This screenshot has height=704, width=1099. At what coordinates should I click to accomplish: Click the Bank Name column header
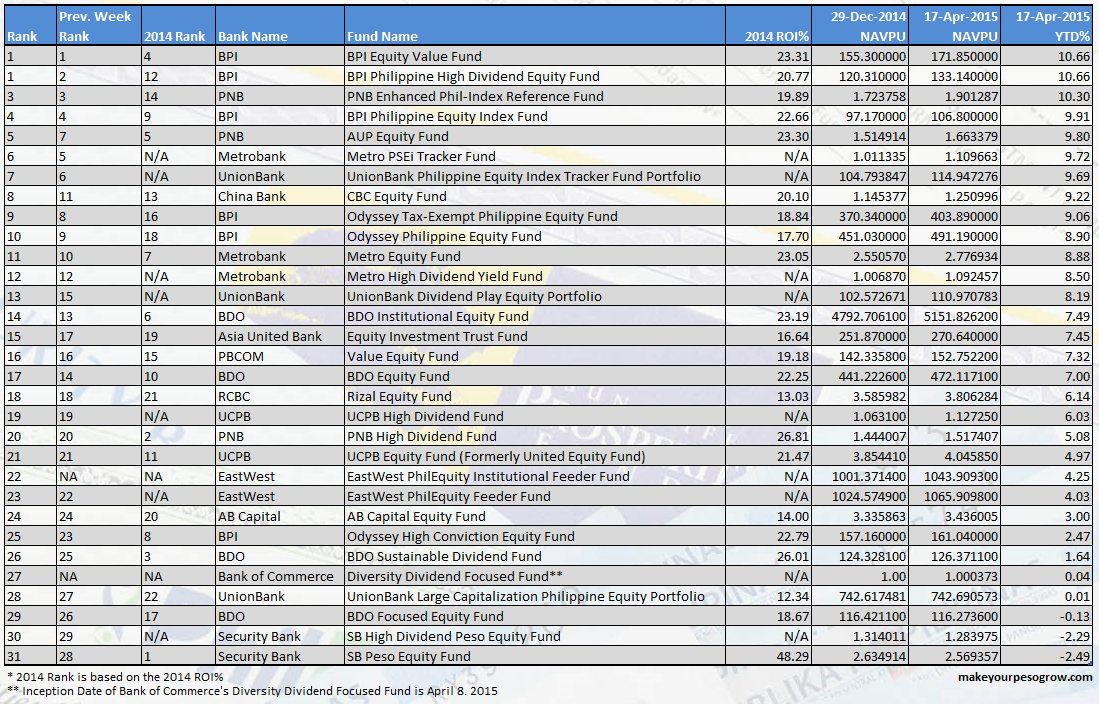(280, 26)
